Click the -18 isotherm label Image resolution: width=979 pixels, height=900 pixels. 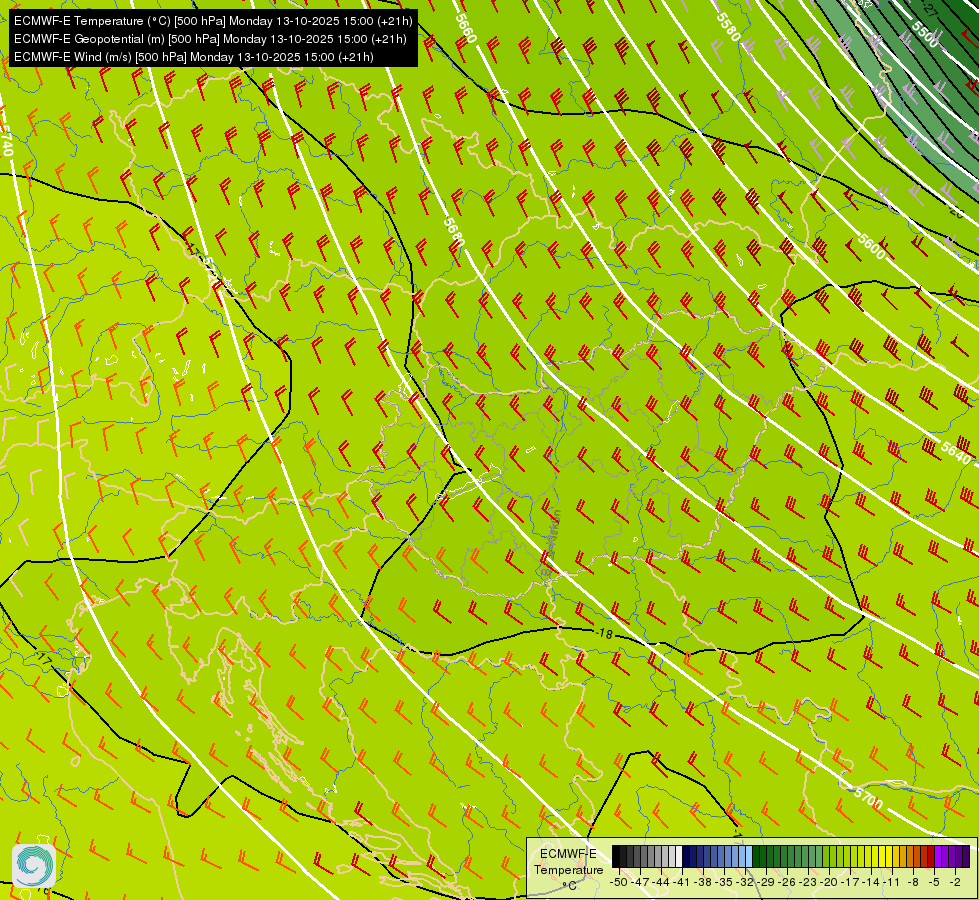(604, 634)
